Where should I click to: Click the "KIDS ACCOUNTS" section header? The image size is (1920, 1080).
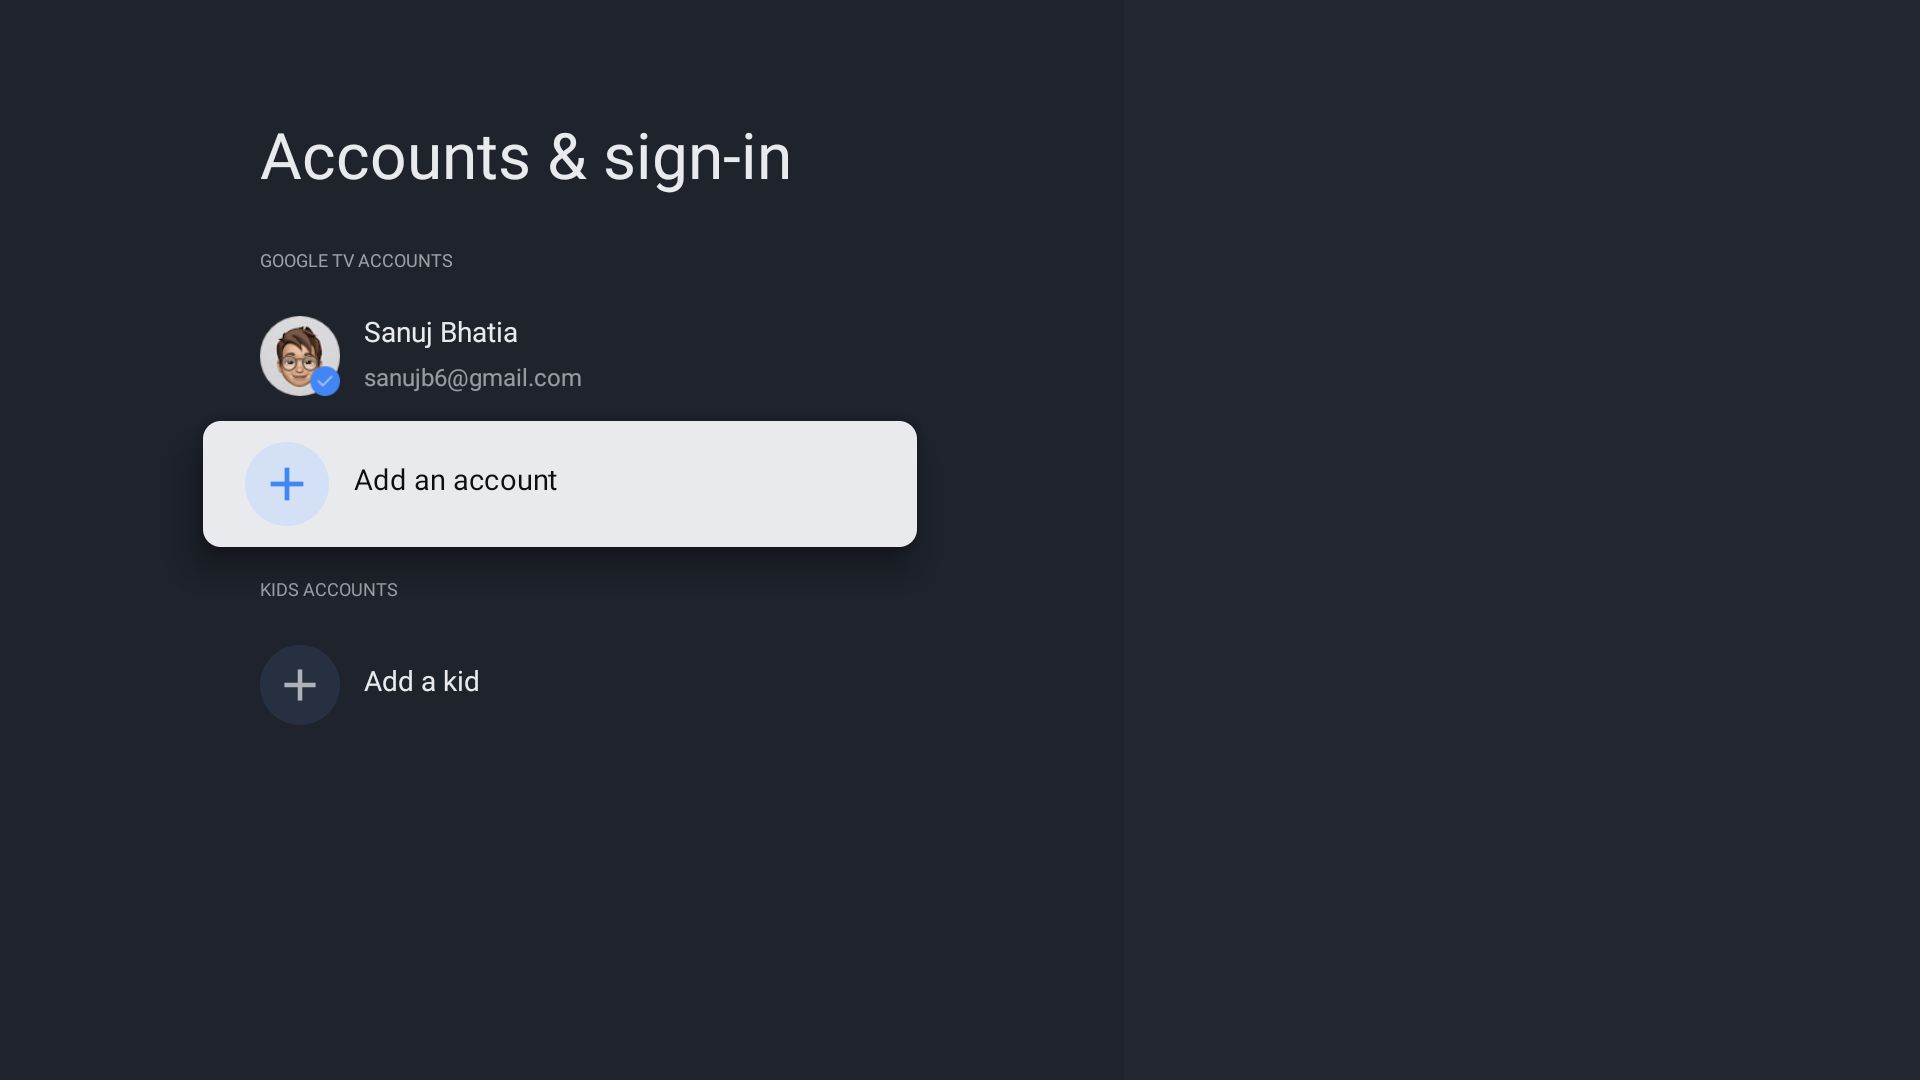pyautogui.click(x=328, y=590)
